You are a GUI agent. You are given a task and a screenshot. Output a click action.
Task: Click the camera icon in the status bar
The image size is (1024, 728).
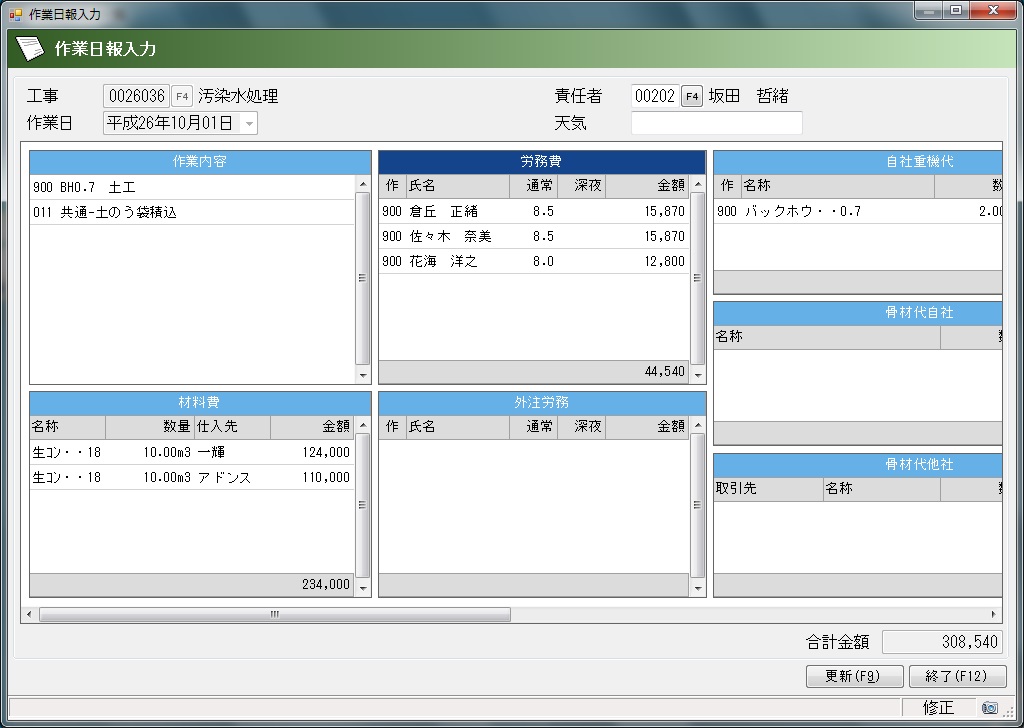(x=989, y=708)
